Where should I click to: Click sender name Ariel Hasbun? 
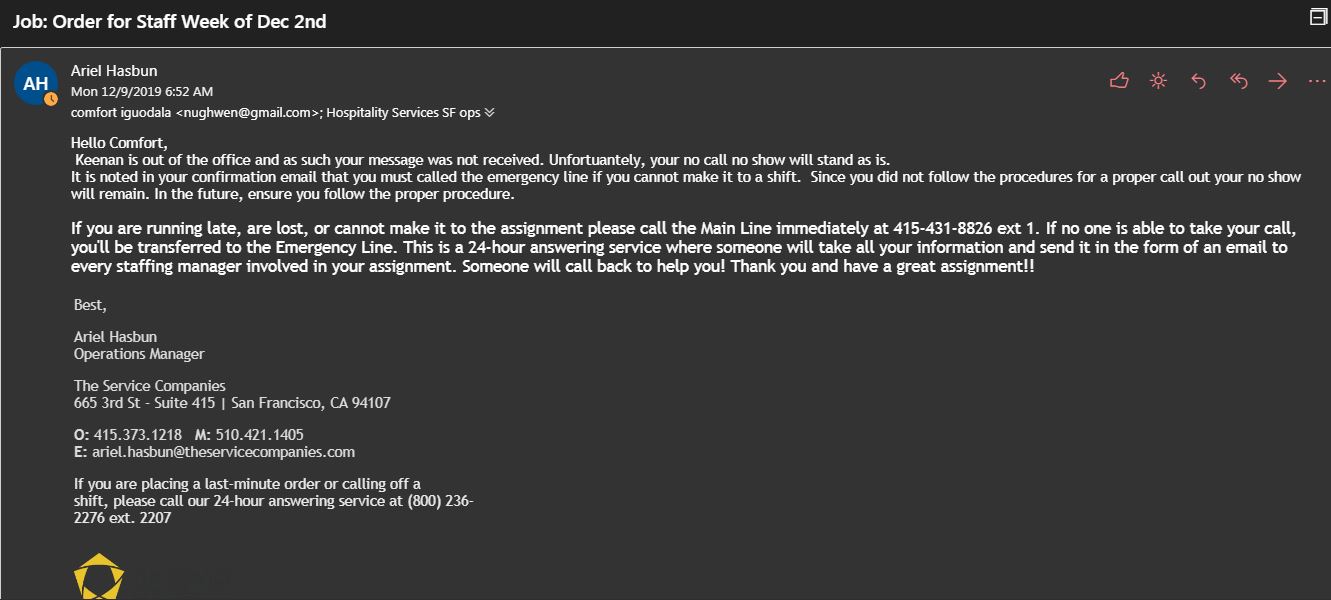pyautogui.click(x=114, y=71)
